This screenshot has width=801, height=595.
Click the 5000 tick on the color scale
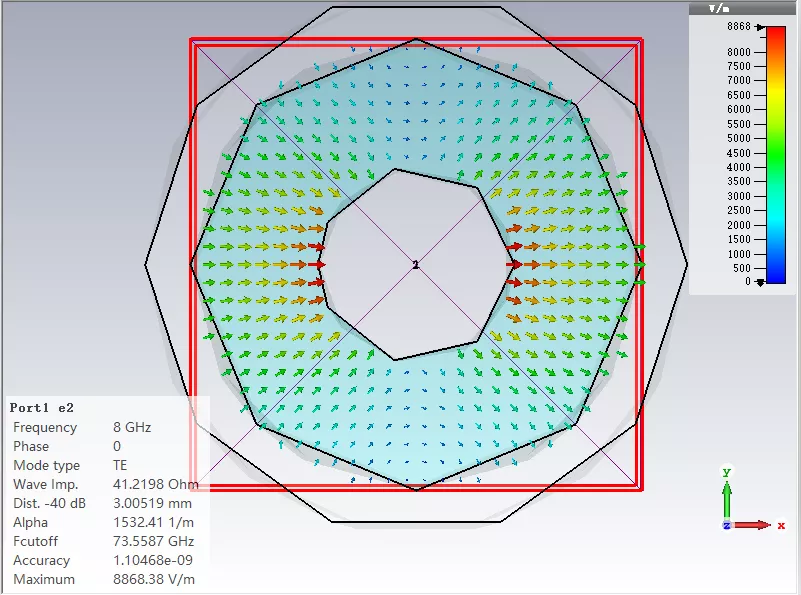pyautogui.click(x=739, y=138)
